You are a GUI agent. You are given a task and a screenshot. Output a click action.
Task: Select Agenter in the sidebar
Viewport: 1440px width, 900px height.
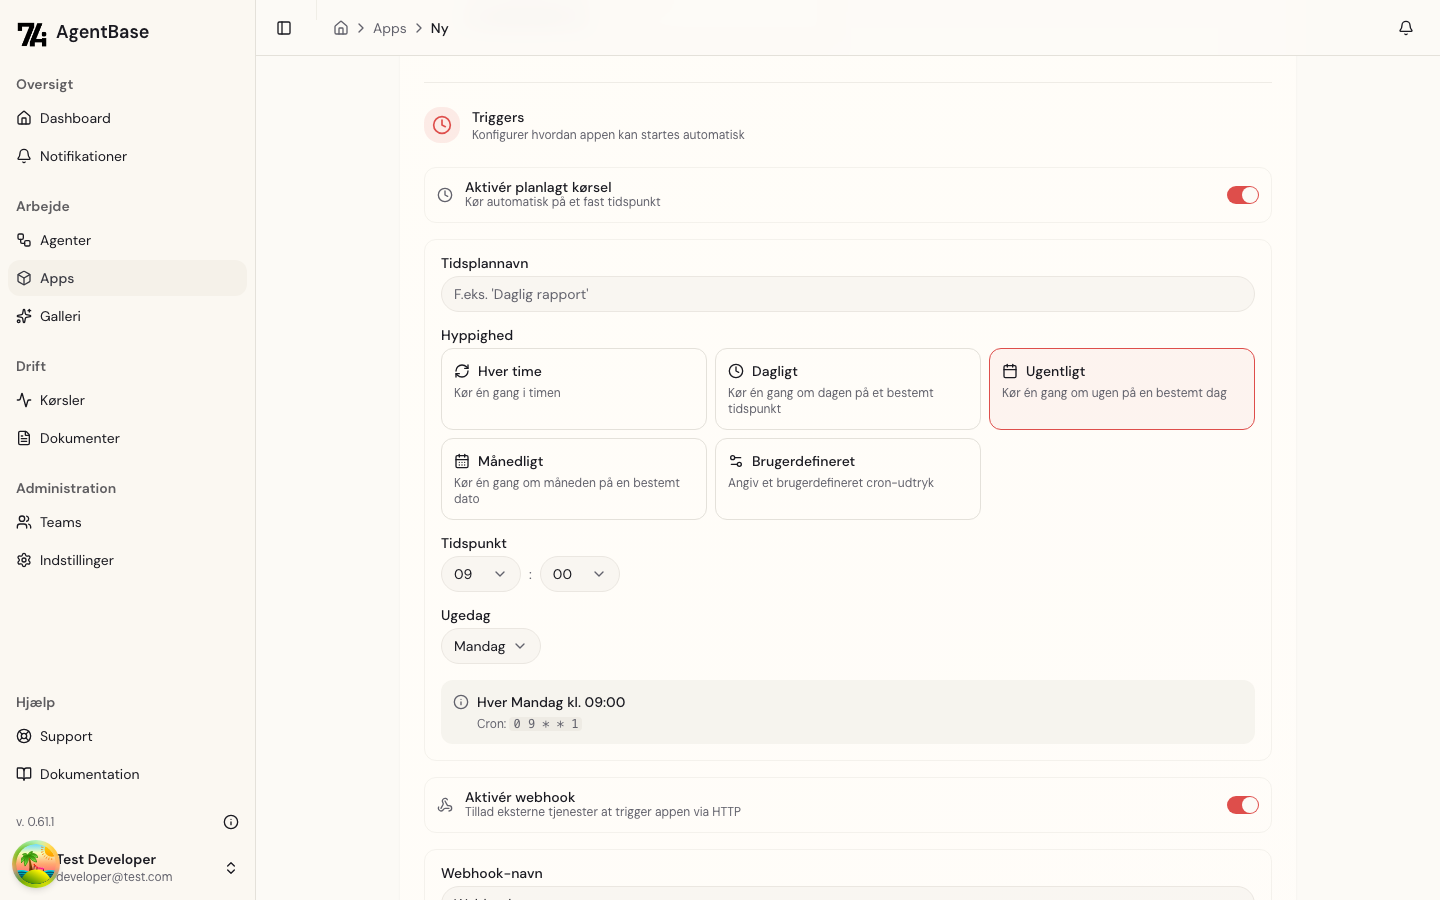[x=66, y=240]
